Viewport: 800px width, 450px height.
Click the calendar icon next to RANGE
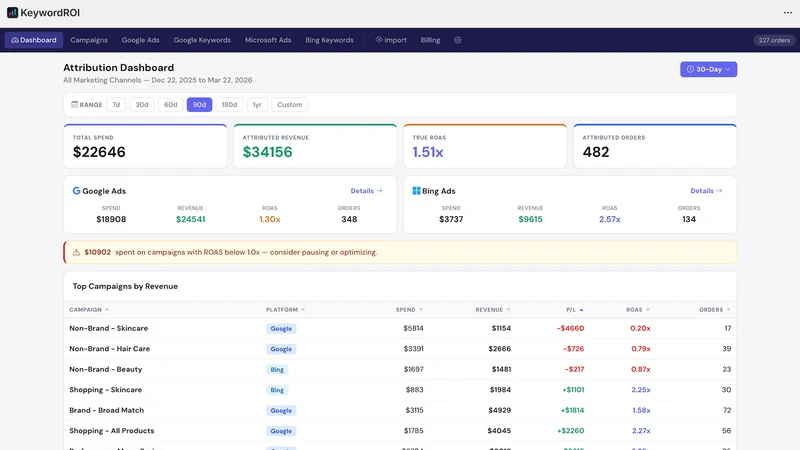click(74, 105)
